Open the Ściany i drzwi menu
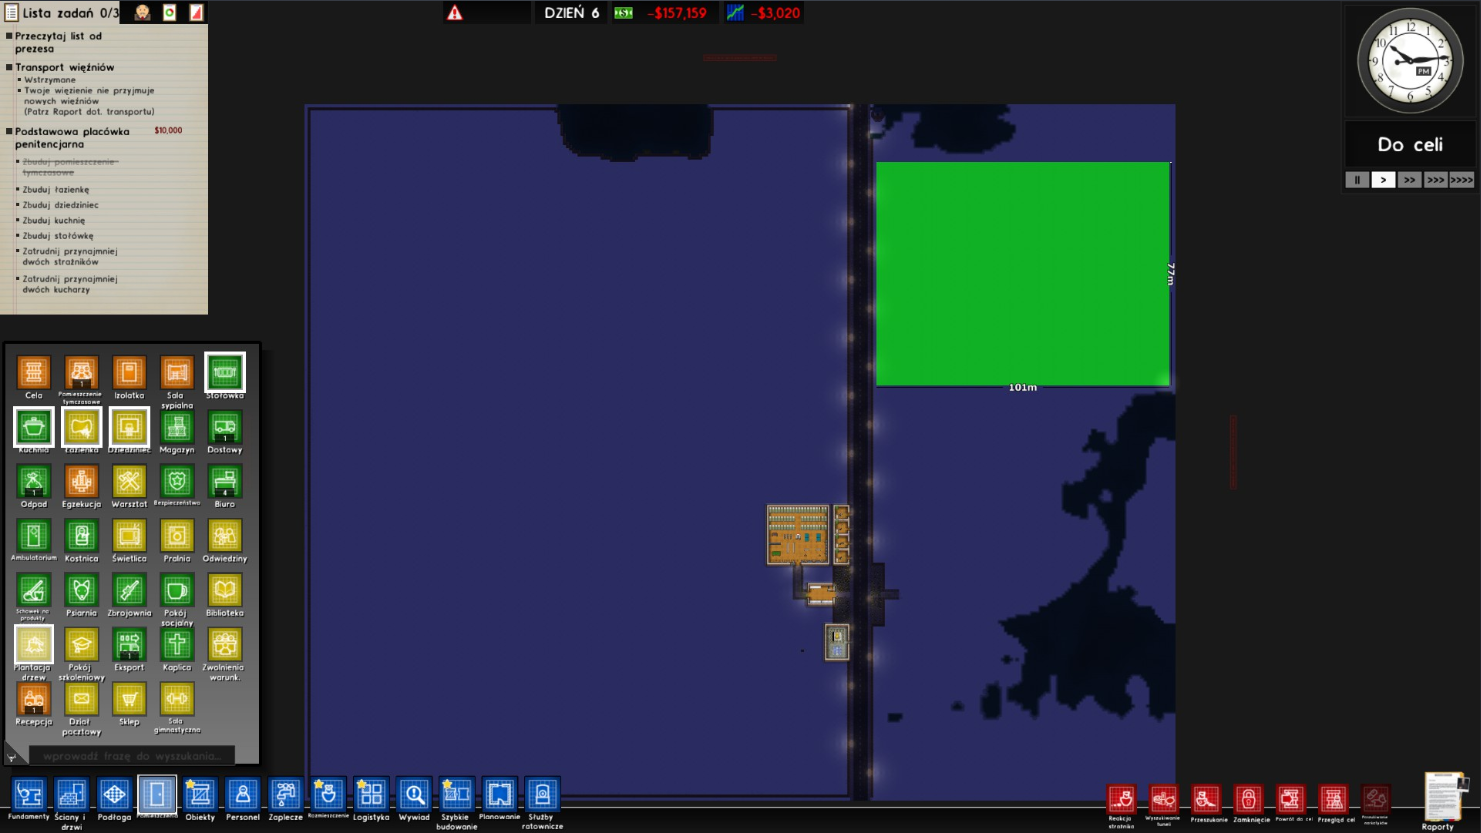 pos(71,794)
